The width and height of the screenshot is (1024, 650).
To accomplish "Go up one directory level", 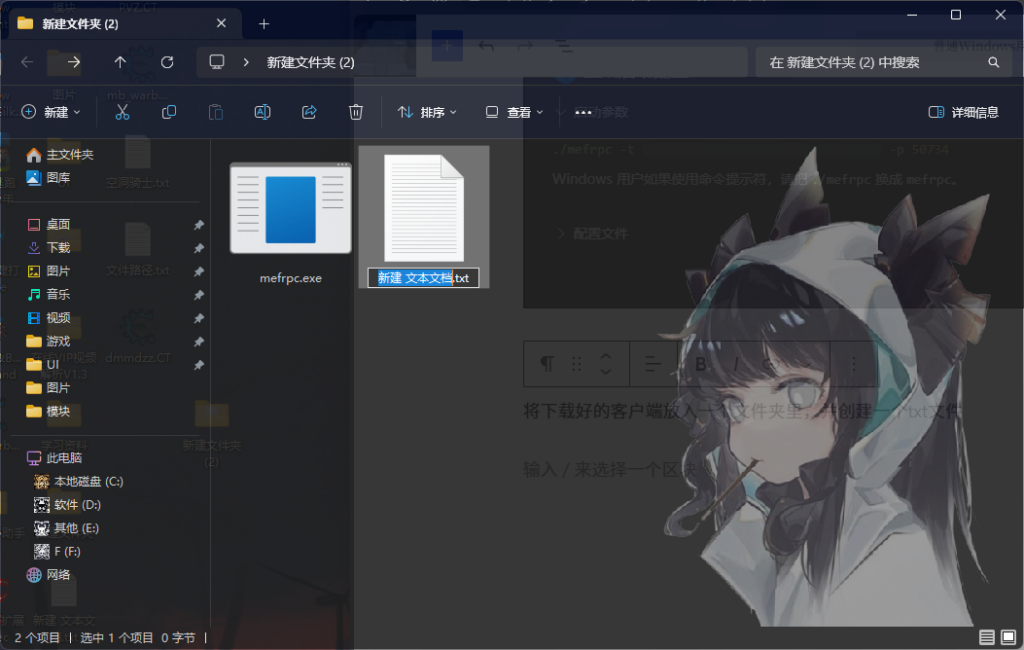I will tap(120, 62).
